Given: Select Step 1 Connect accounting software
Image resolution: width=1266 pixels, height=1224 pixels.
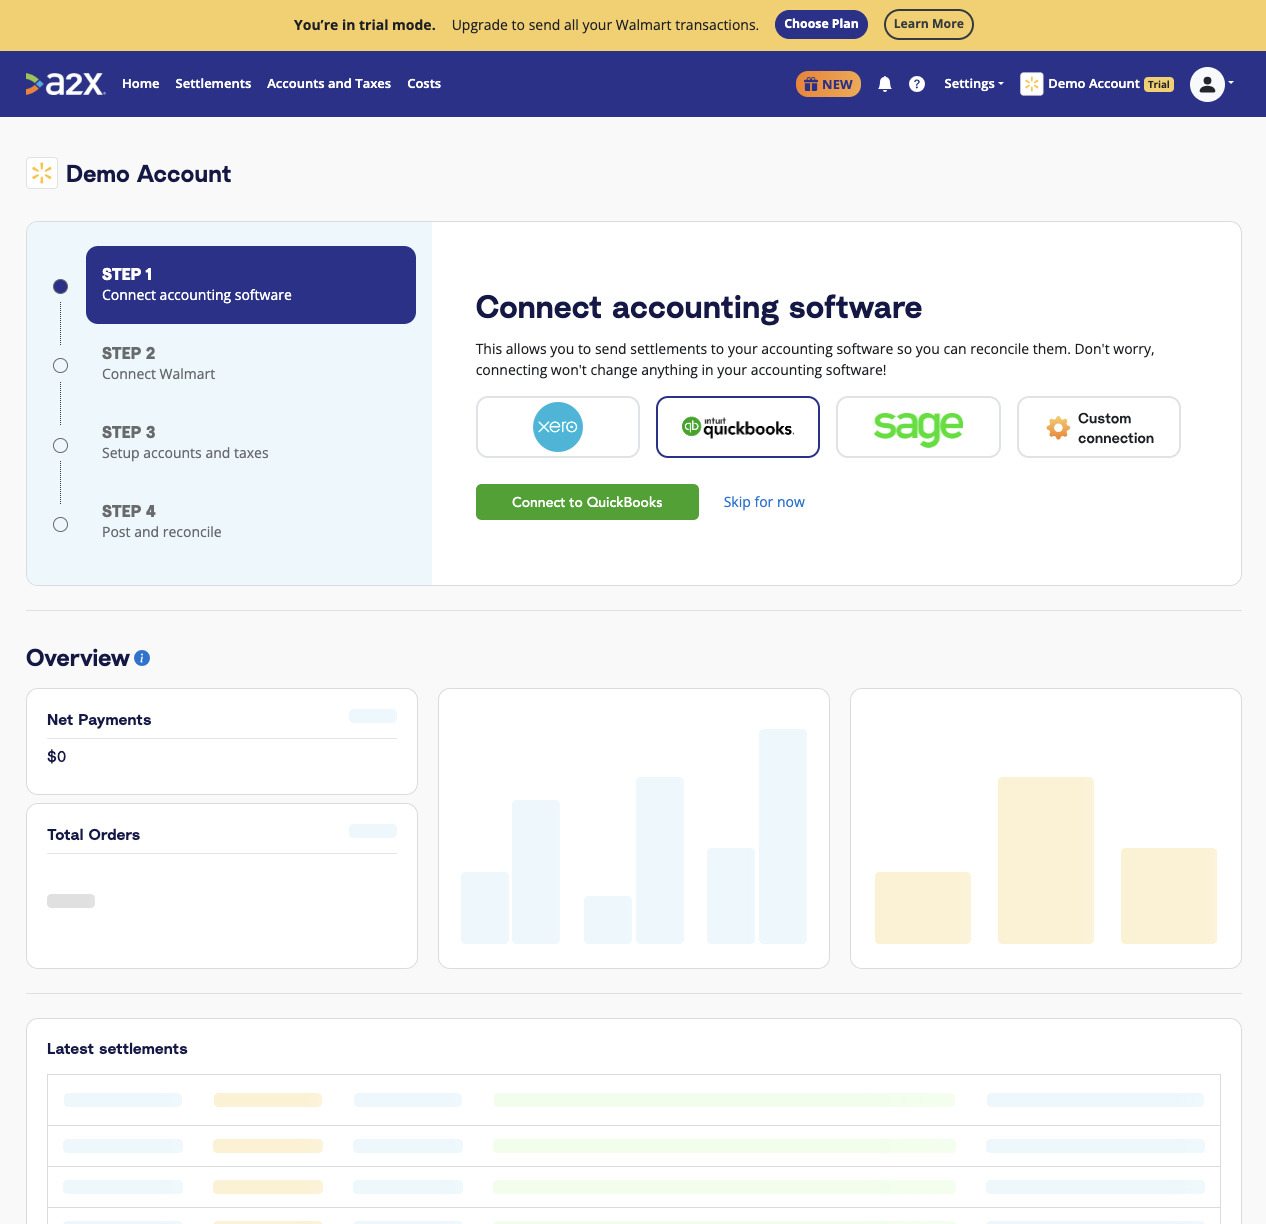Looking at the screenshot, I should coord(251,285).
